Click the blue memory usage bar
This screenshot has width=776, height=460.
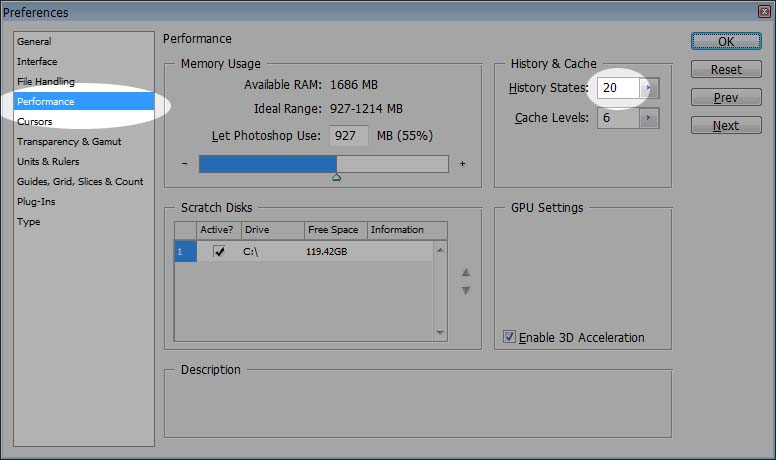(268, 164)
